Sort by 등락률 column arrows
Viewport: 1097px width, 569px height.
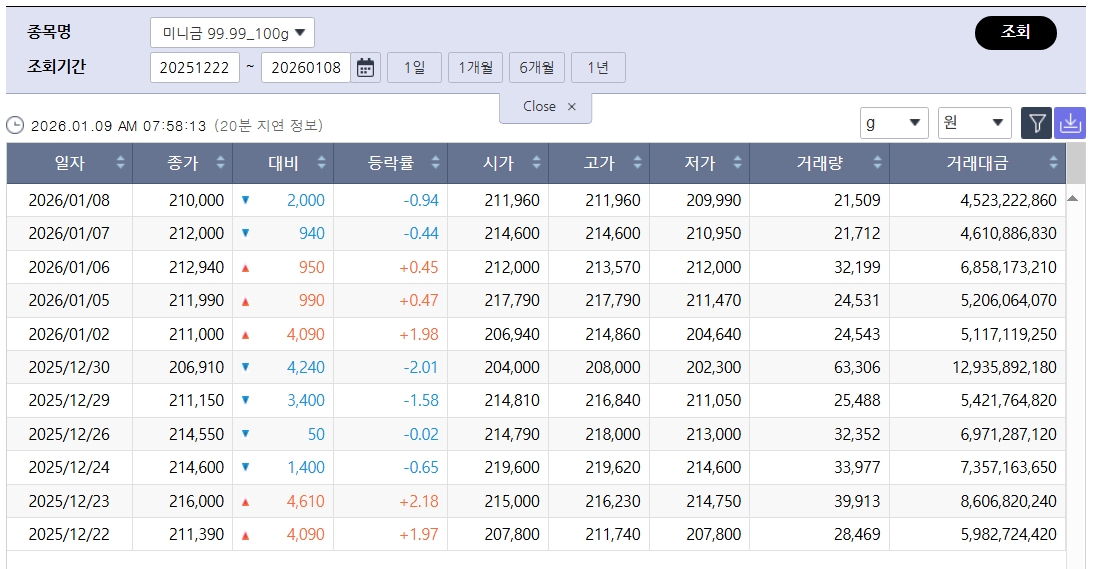tap(434, 163)
